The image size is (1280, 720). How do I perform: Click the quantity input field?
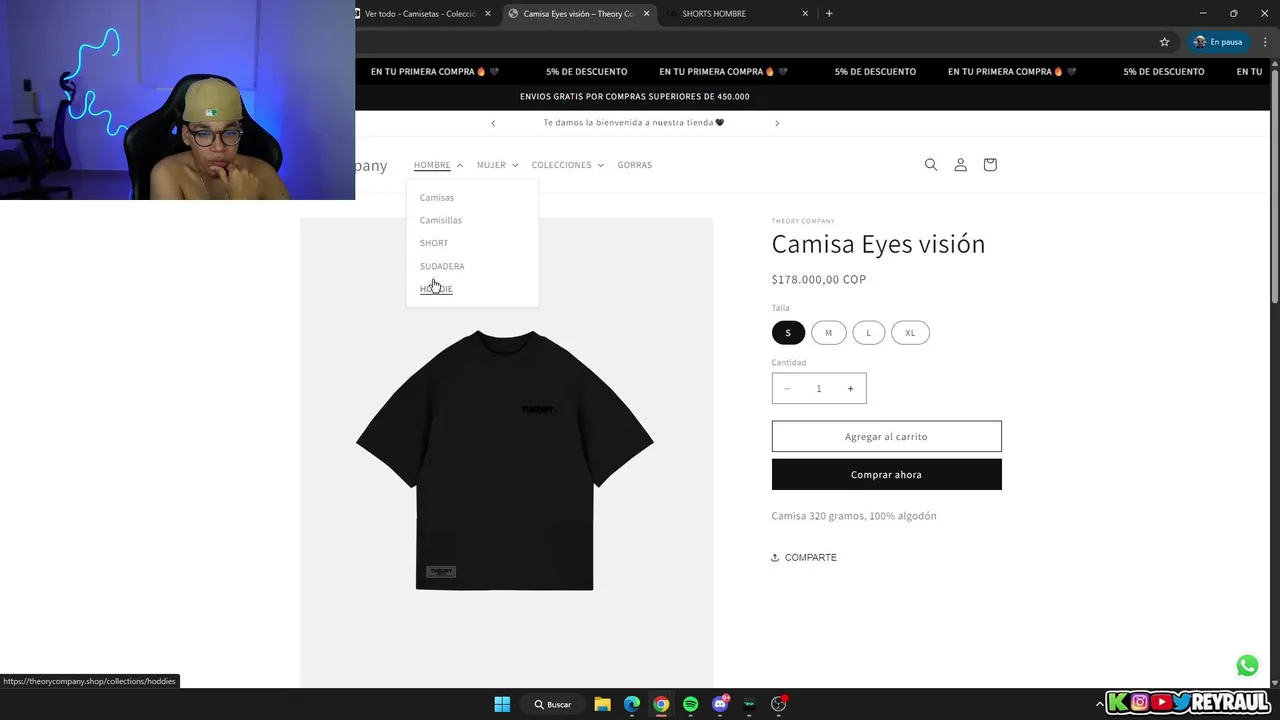[x=818, y=389]
